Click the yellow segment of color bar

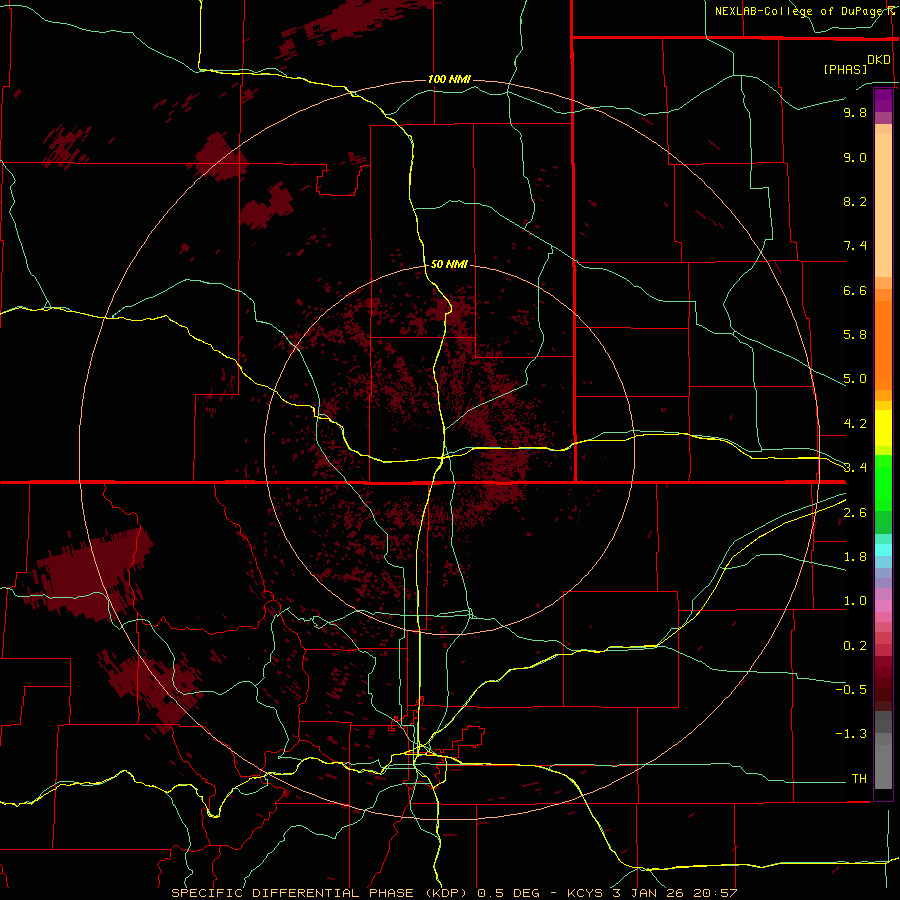pyautogui.click(x=883, y=428)
